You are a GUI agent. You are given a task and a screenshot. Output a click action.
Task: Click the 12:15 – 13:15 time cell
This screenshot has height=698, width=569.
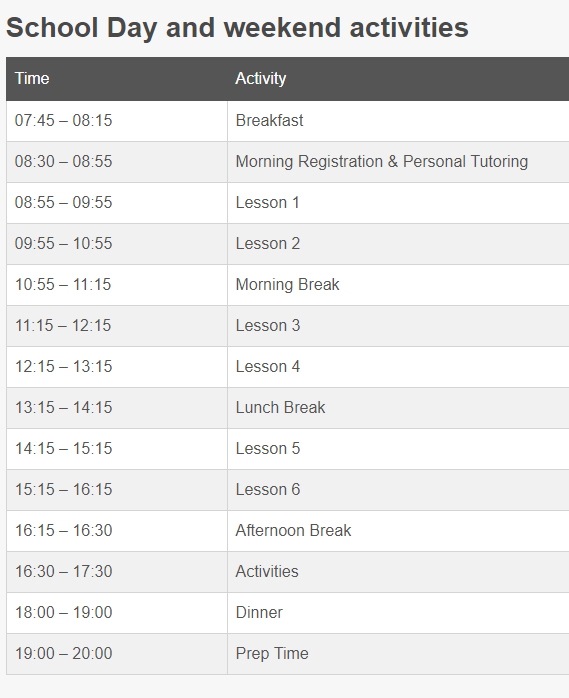117,367
